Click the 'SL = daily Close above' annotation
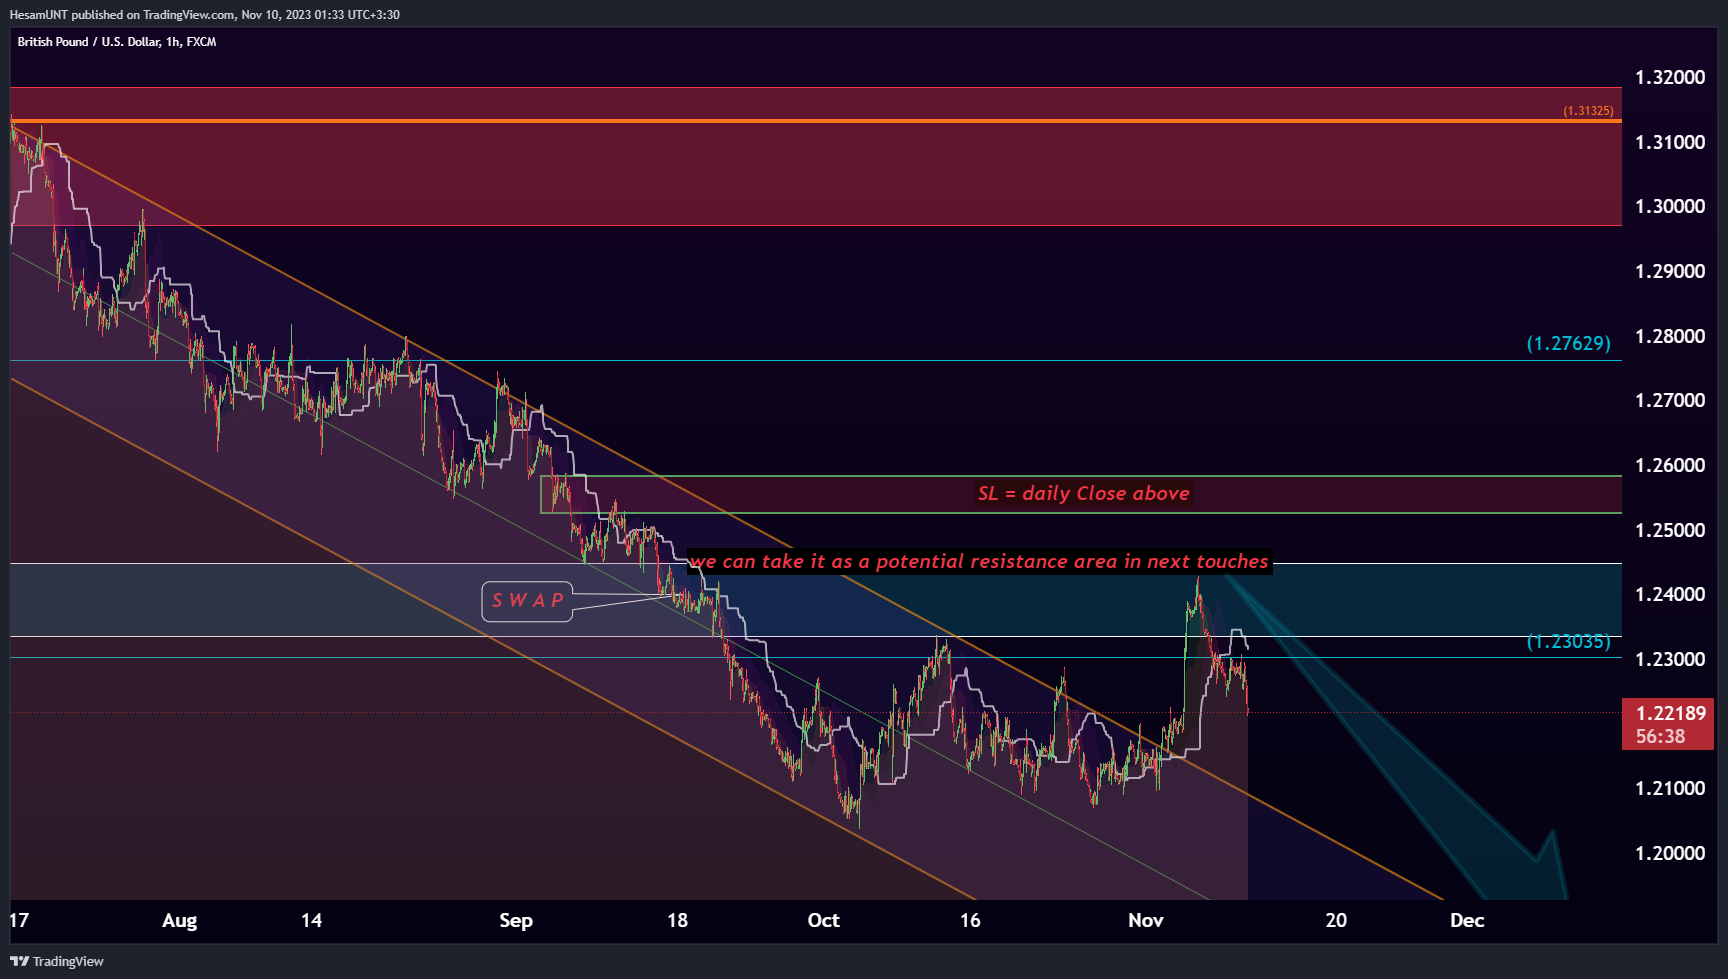 coord(1084,493)
